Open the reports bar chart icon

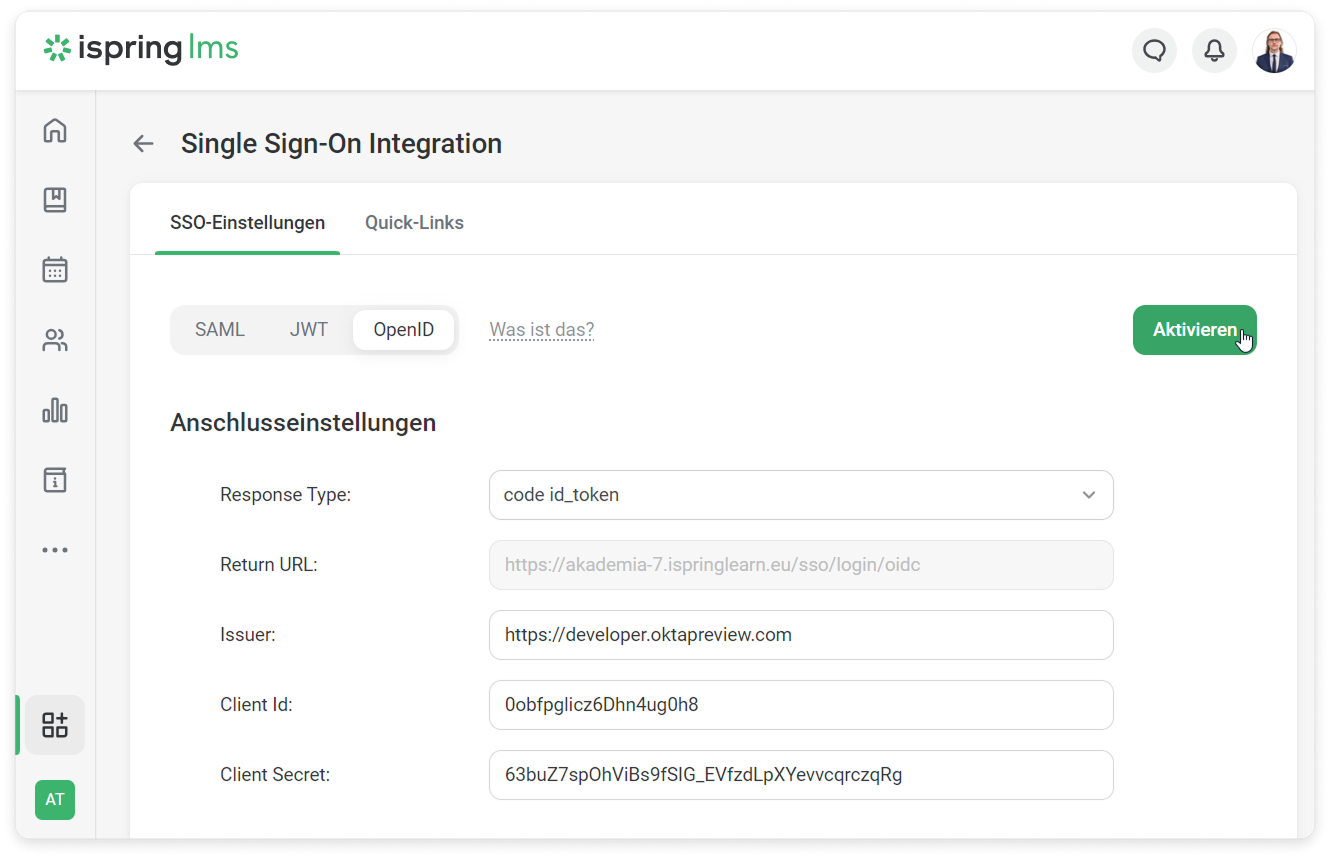pos(55,410)
